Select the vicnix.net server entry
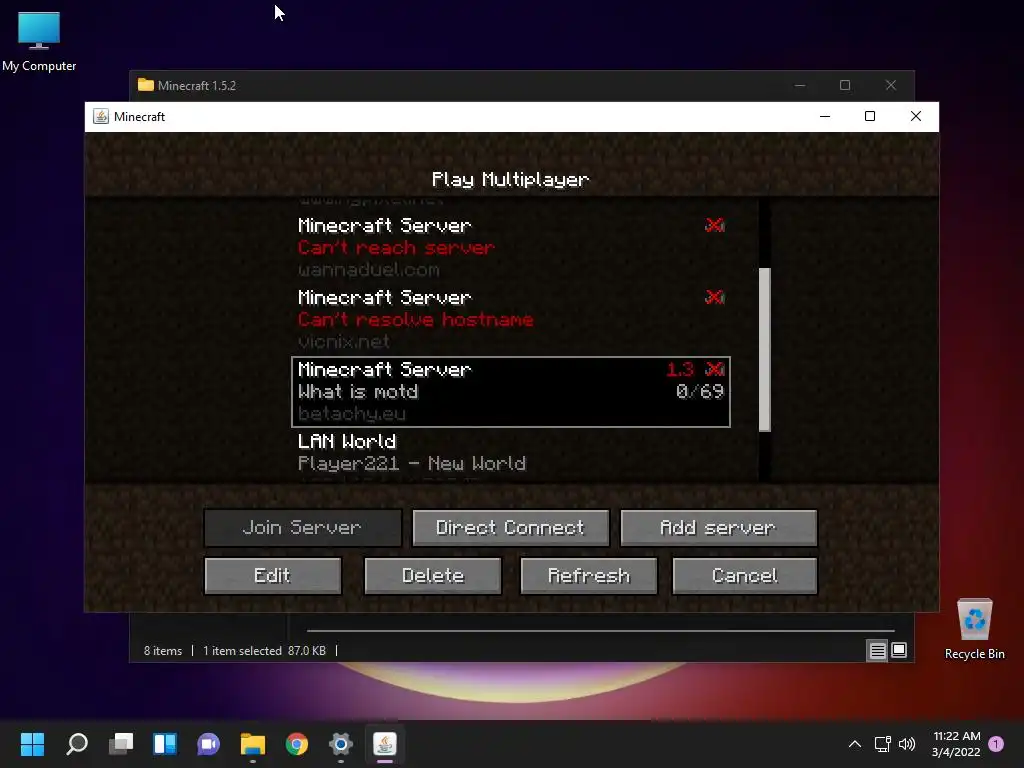Image resolution: width=1024 pixels, height=768 pixels. point(511,319)
